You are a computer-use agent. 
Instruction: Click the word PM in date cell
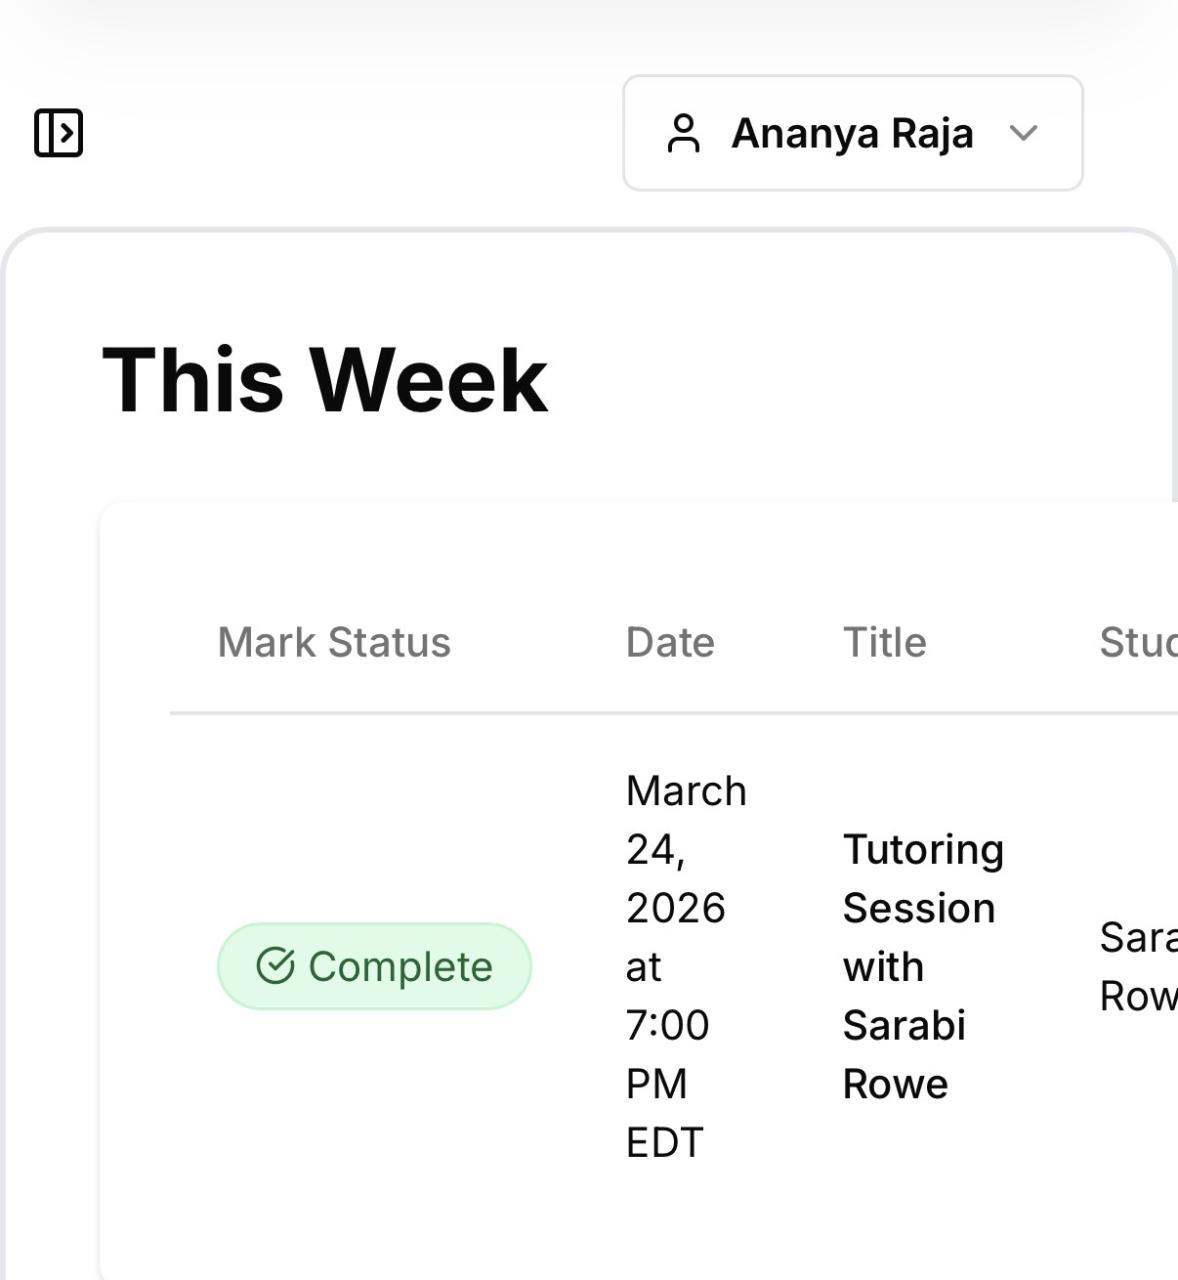click(x=656, y=1084)
